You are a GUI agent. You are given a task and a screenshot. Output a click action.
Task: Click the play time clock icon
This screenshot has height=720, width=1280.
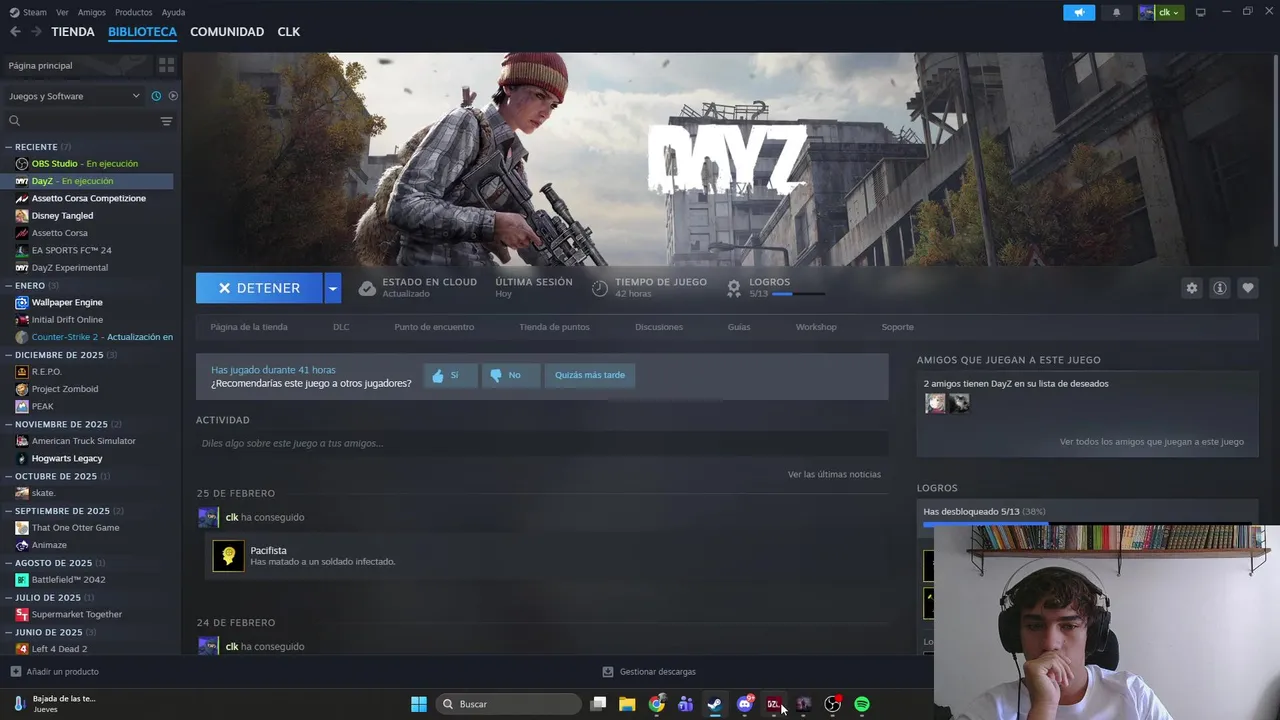600,288
